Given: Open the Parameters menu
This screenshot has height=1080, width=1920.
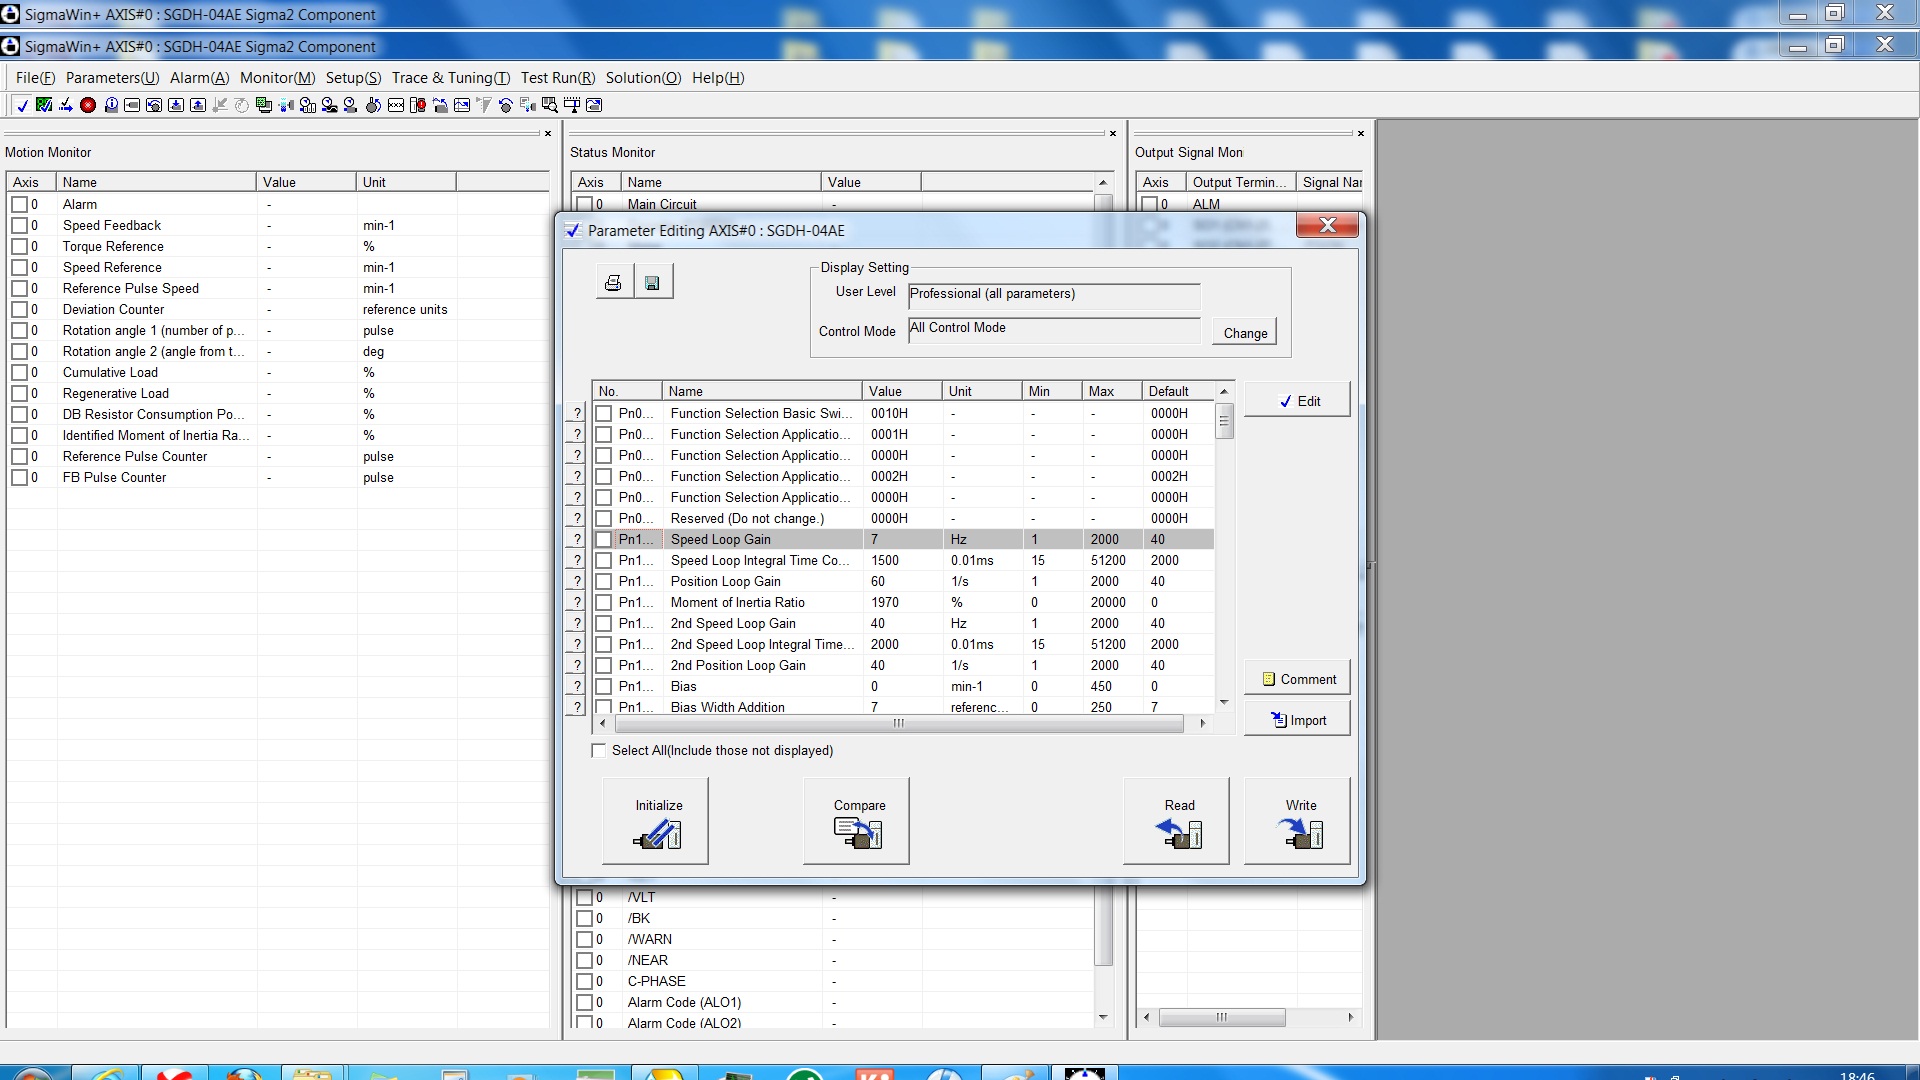Looking at the screenshot, I should 112,78.
